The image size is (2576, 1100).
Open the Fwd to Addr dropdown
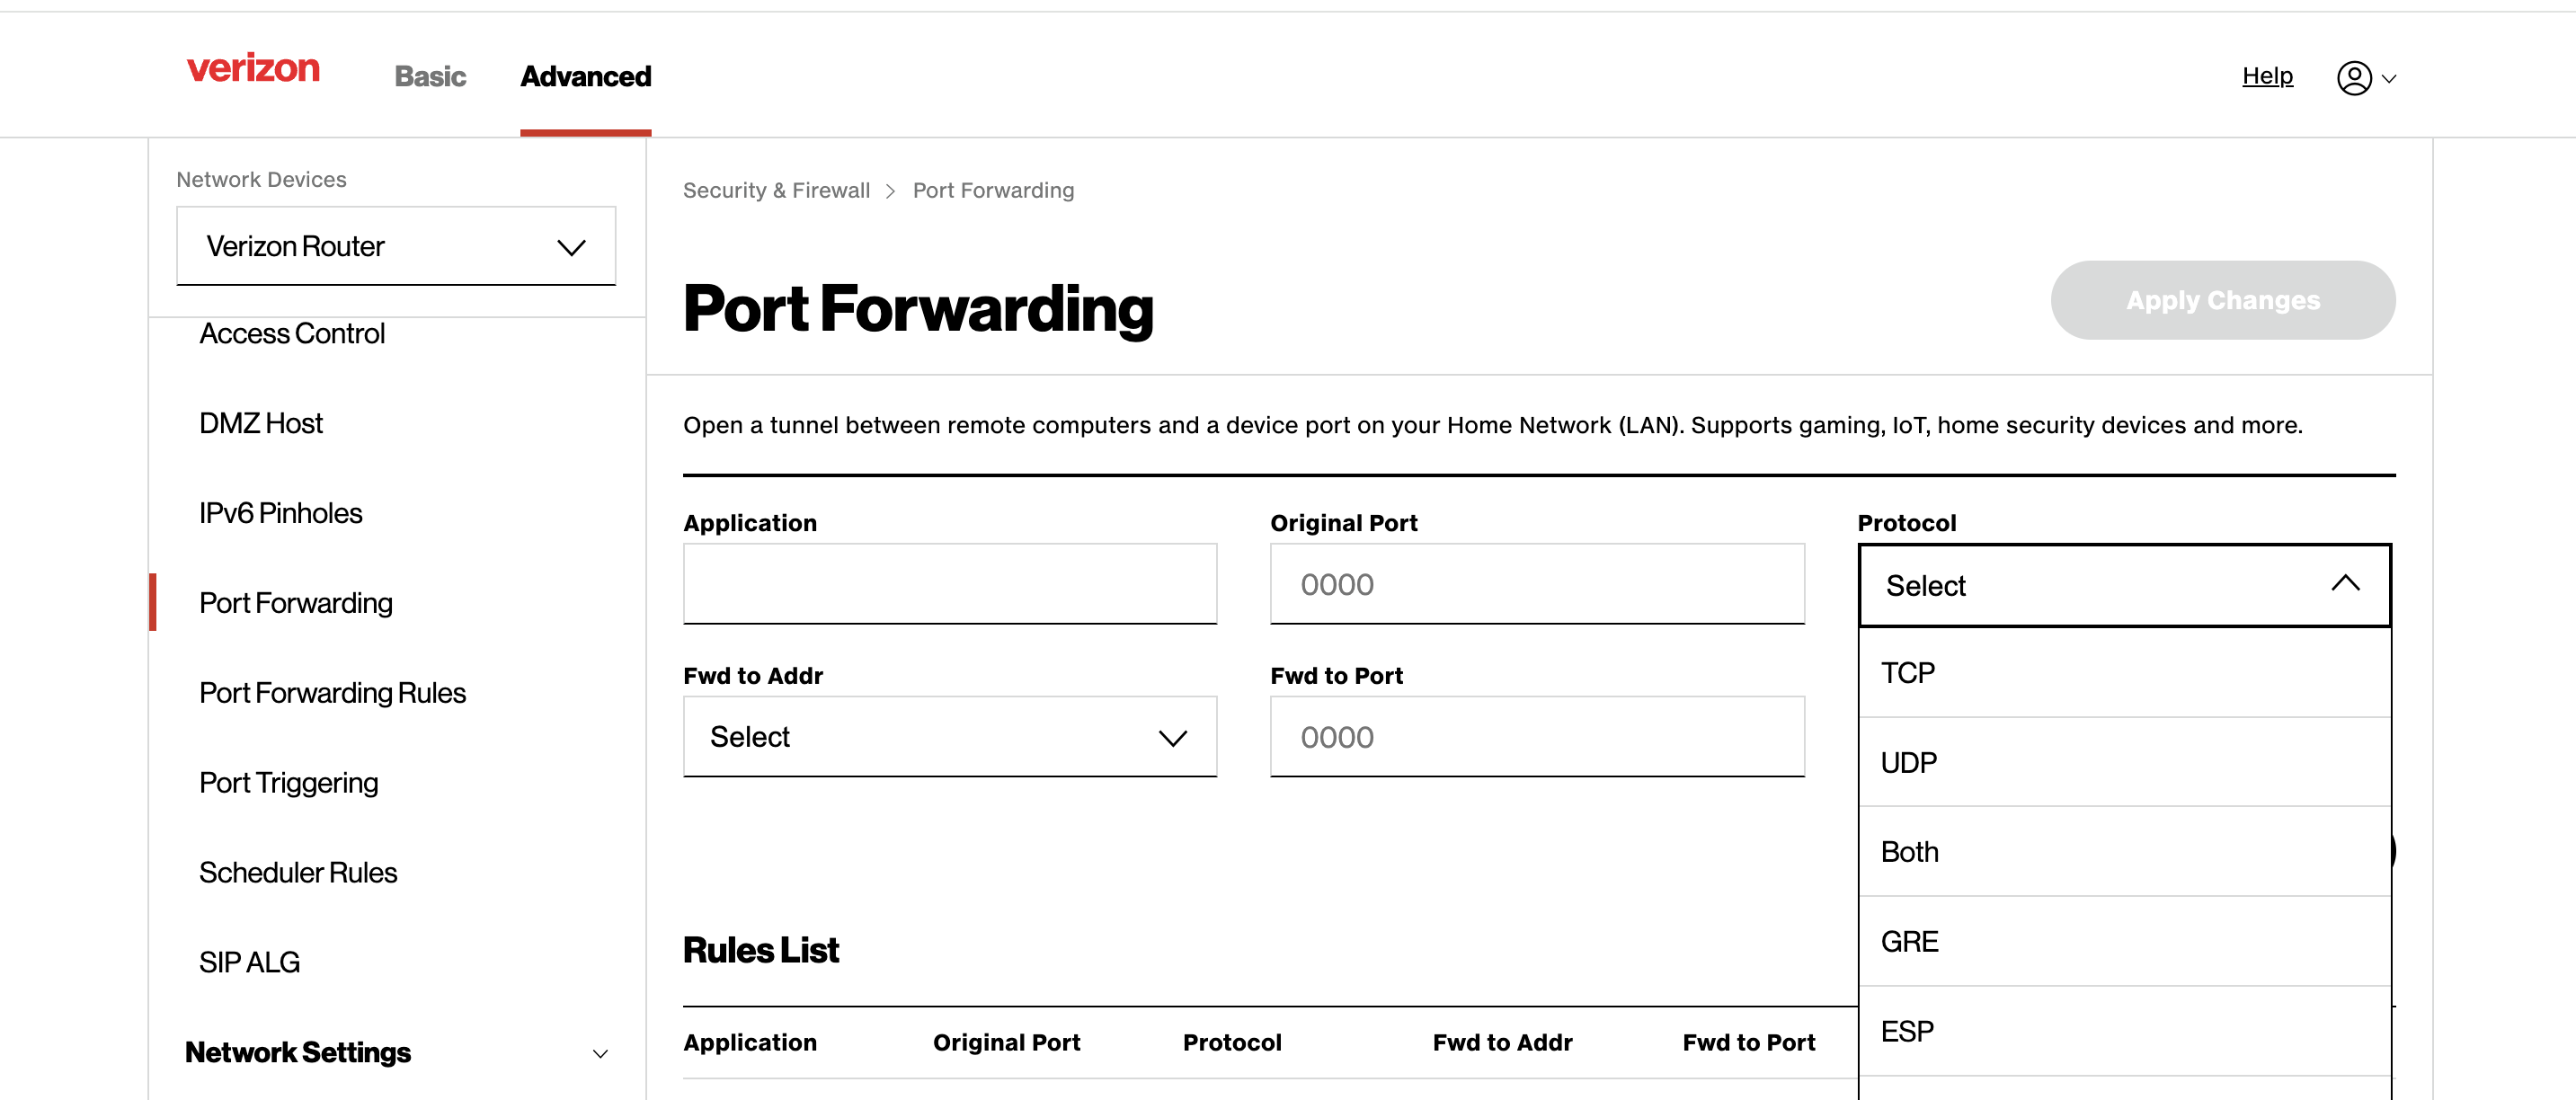949,737
